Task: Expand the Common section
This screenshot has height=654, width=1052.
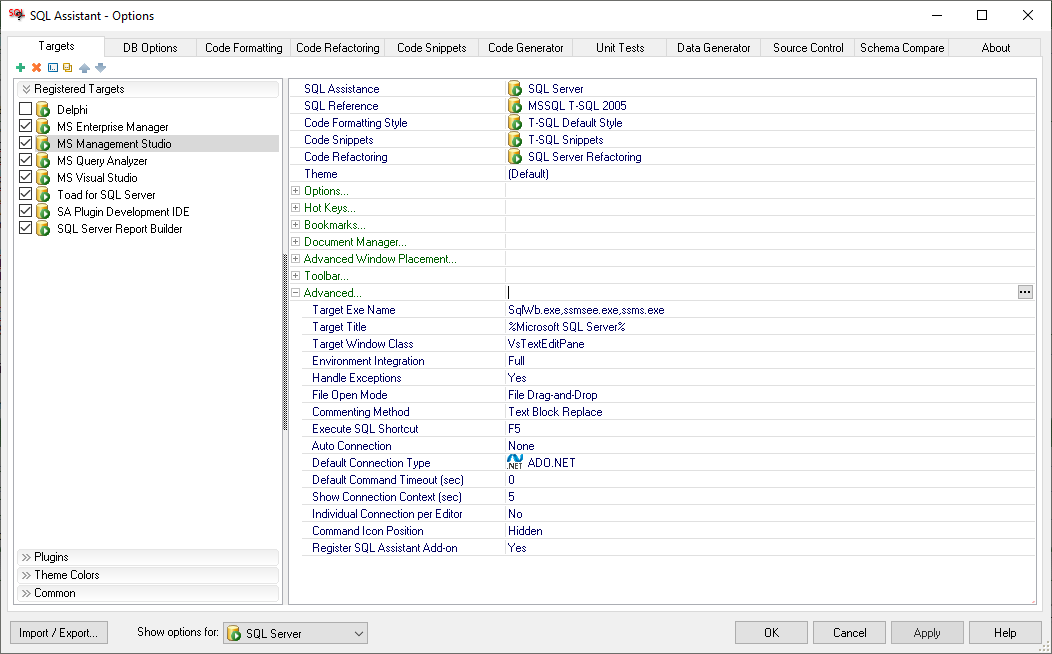Action: tap(148, 593)
